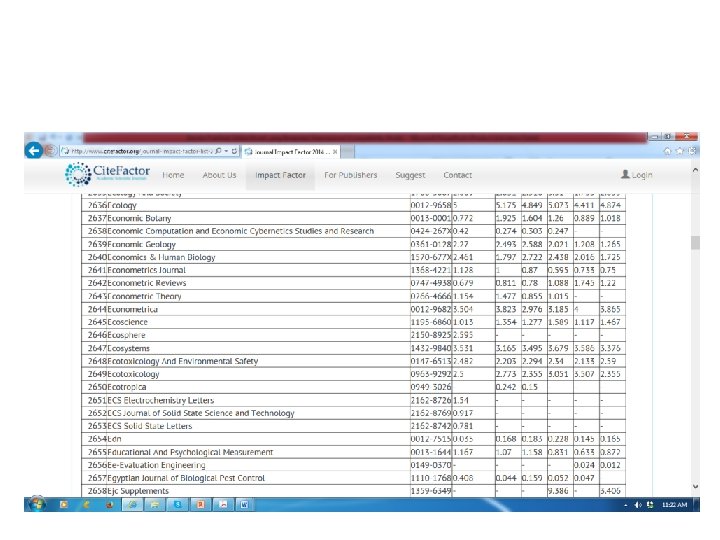Select the Journal Impact Factor browser tab
The width and height of the screenshot is (720, 540).
(291, 151)
